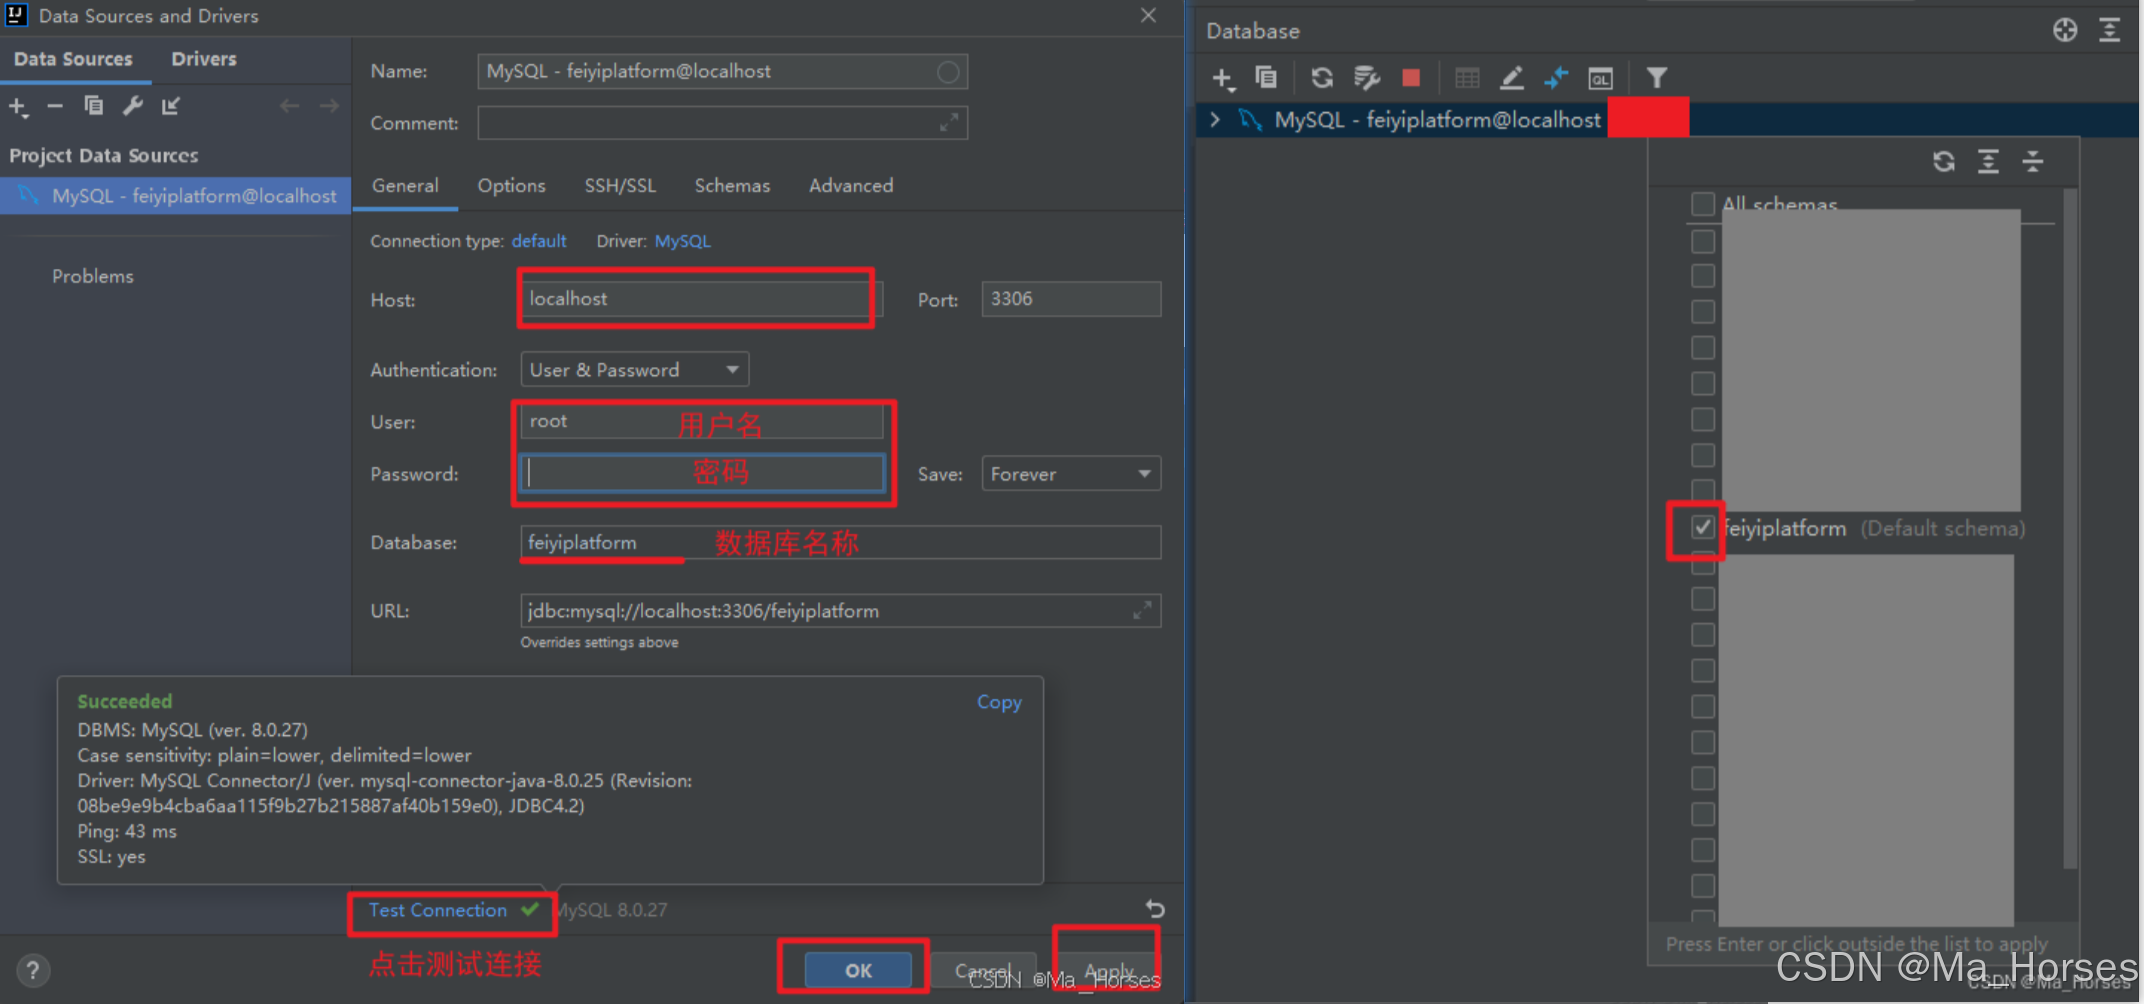Open the Save Forever dropdown
This screenshot has height=1004, width=2144.
coord(1070,473)
